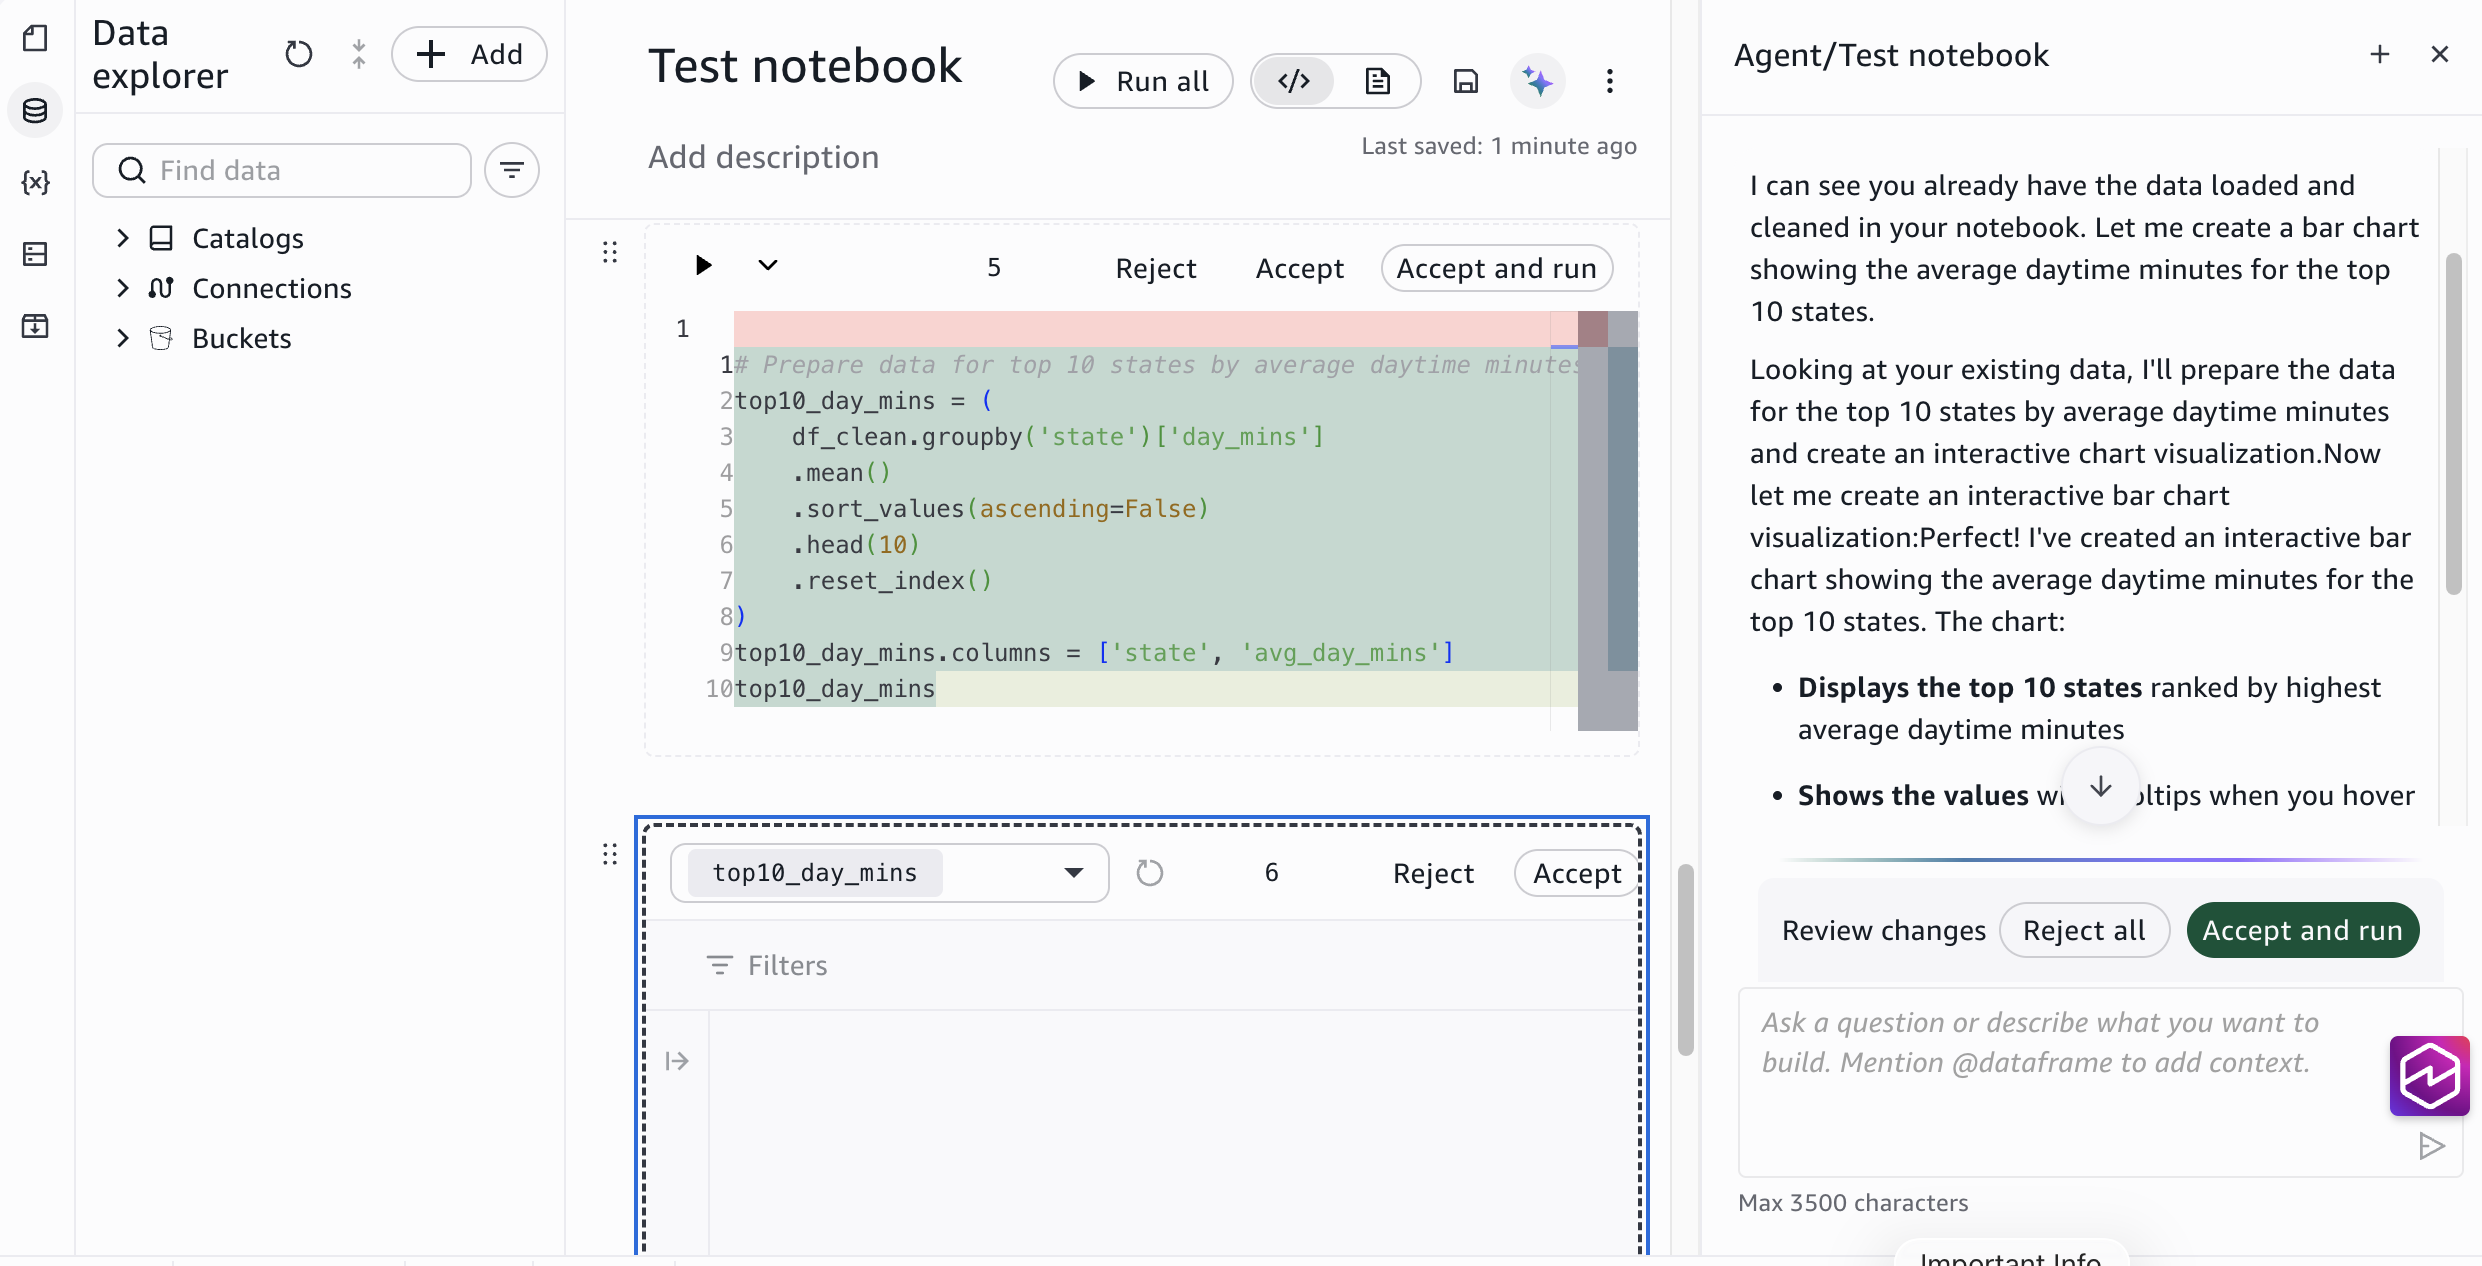Click the Add button in Data explorer

pos(469,54)
